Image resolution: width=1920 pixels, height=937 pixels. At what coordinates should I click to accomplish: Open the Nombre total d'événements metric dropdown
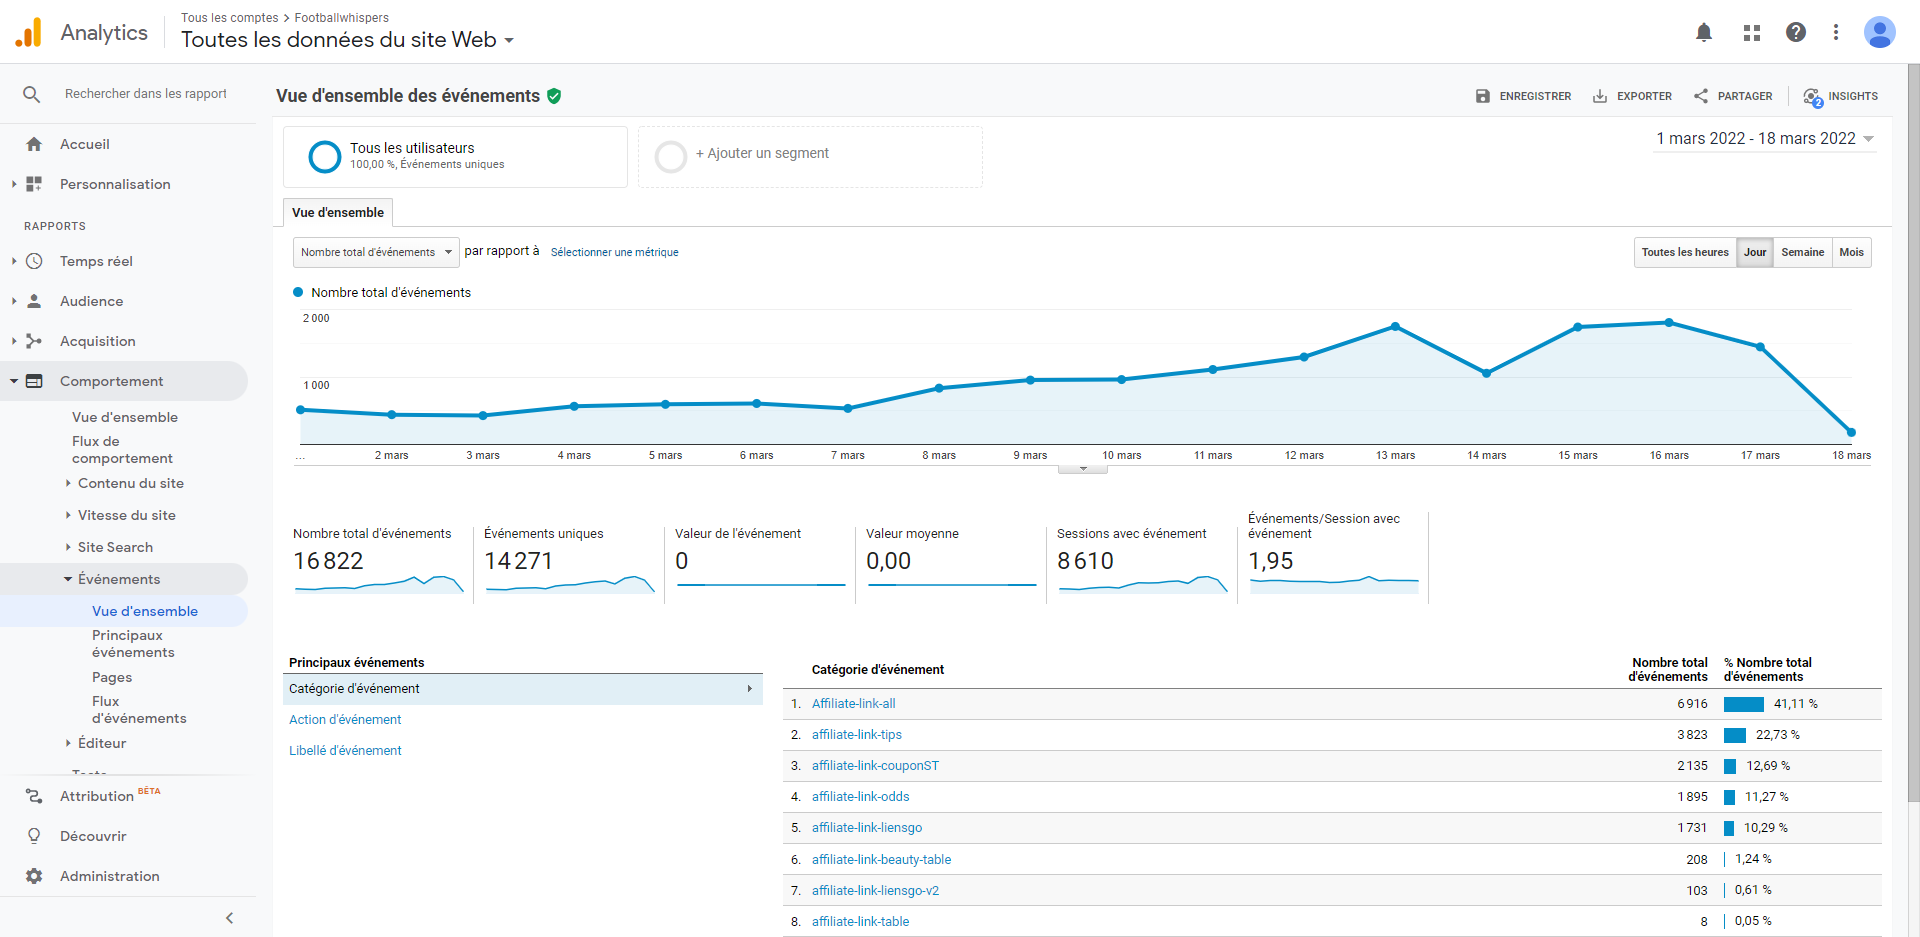tap(376, 253)
